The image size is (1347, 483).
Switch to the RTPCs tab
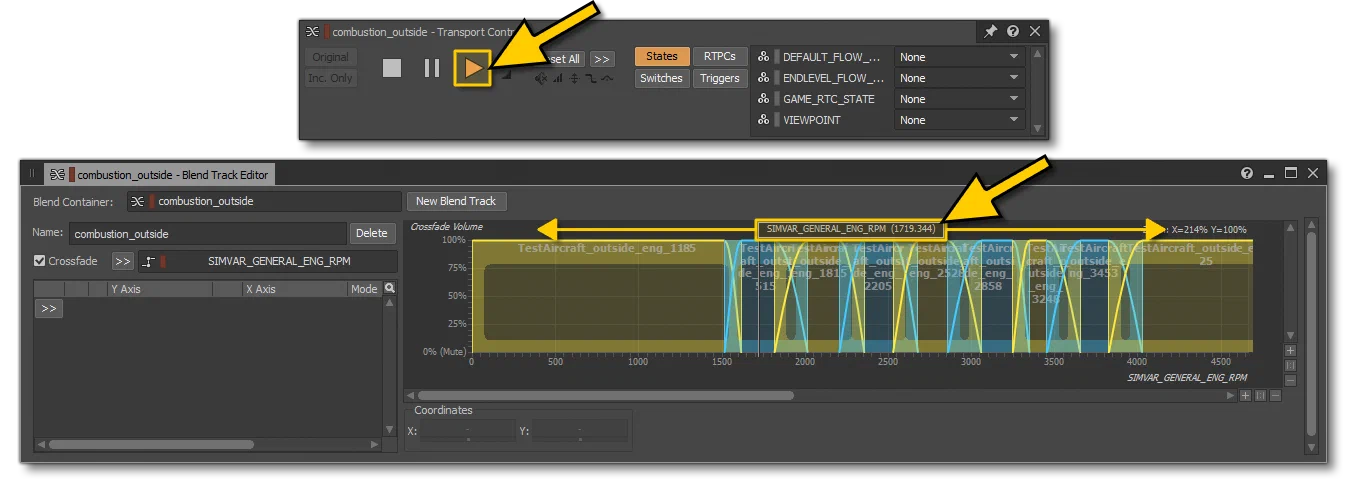pyautogui.click(x=719, y=57)
